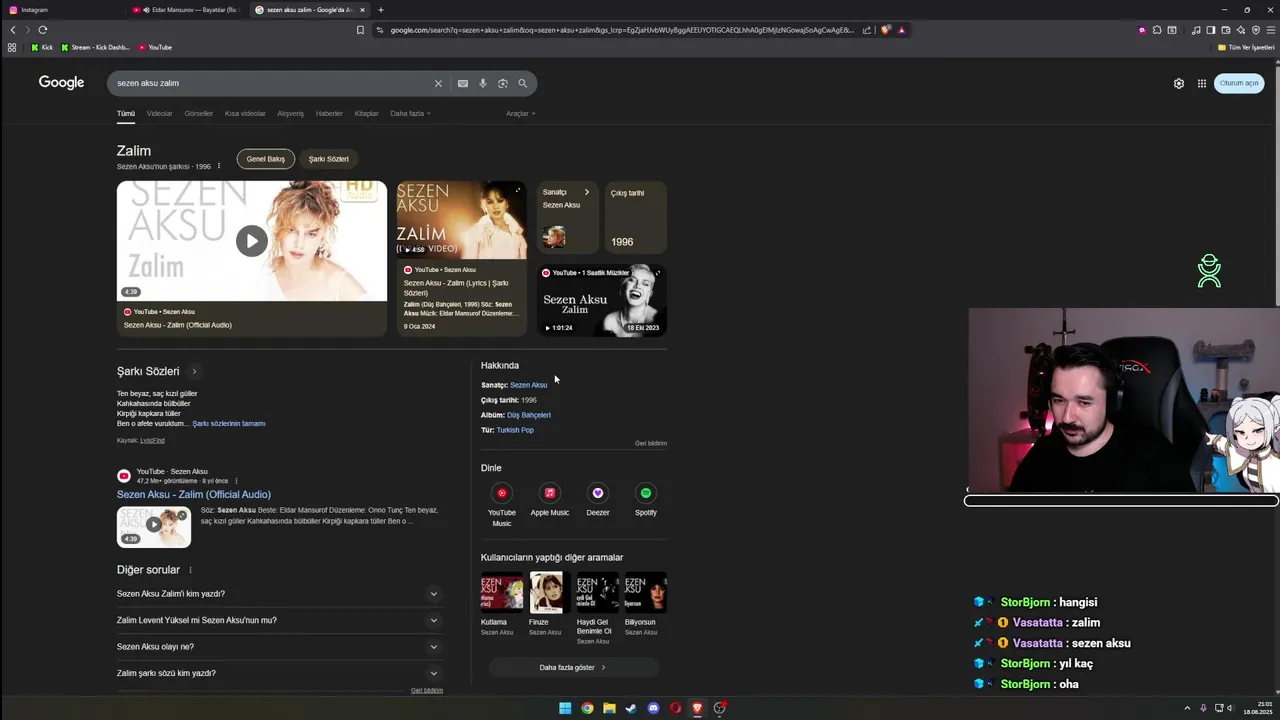The height and width of the screenshot is (720, 1280).
Task: Click the magnifier search submit icon
Action: pyautogui.click(x=522, y=83)
